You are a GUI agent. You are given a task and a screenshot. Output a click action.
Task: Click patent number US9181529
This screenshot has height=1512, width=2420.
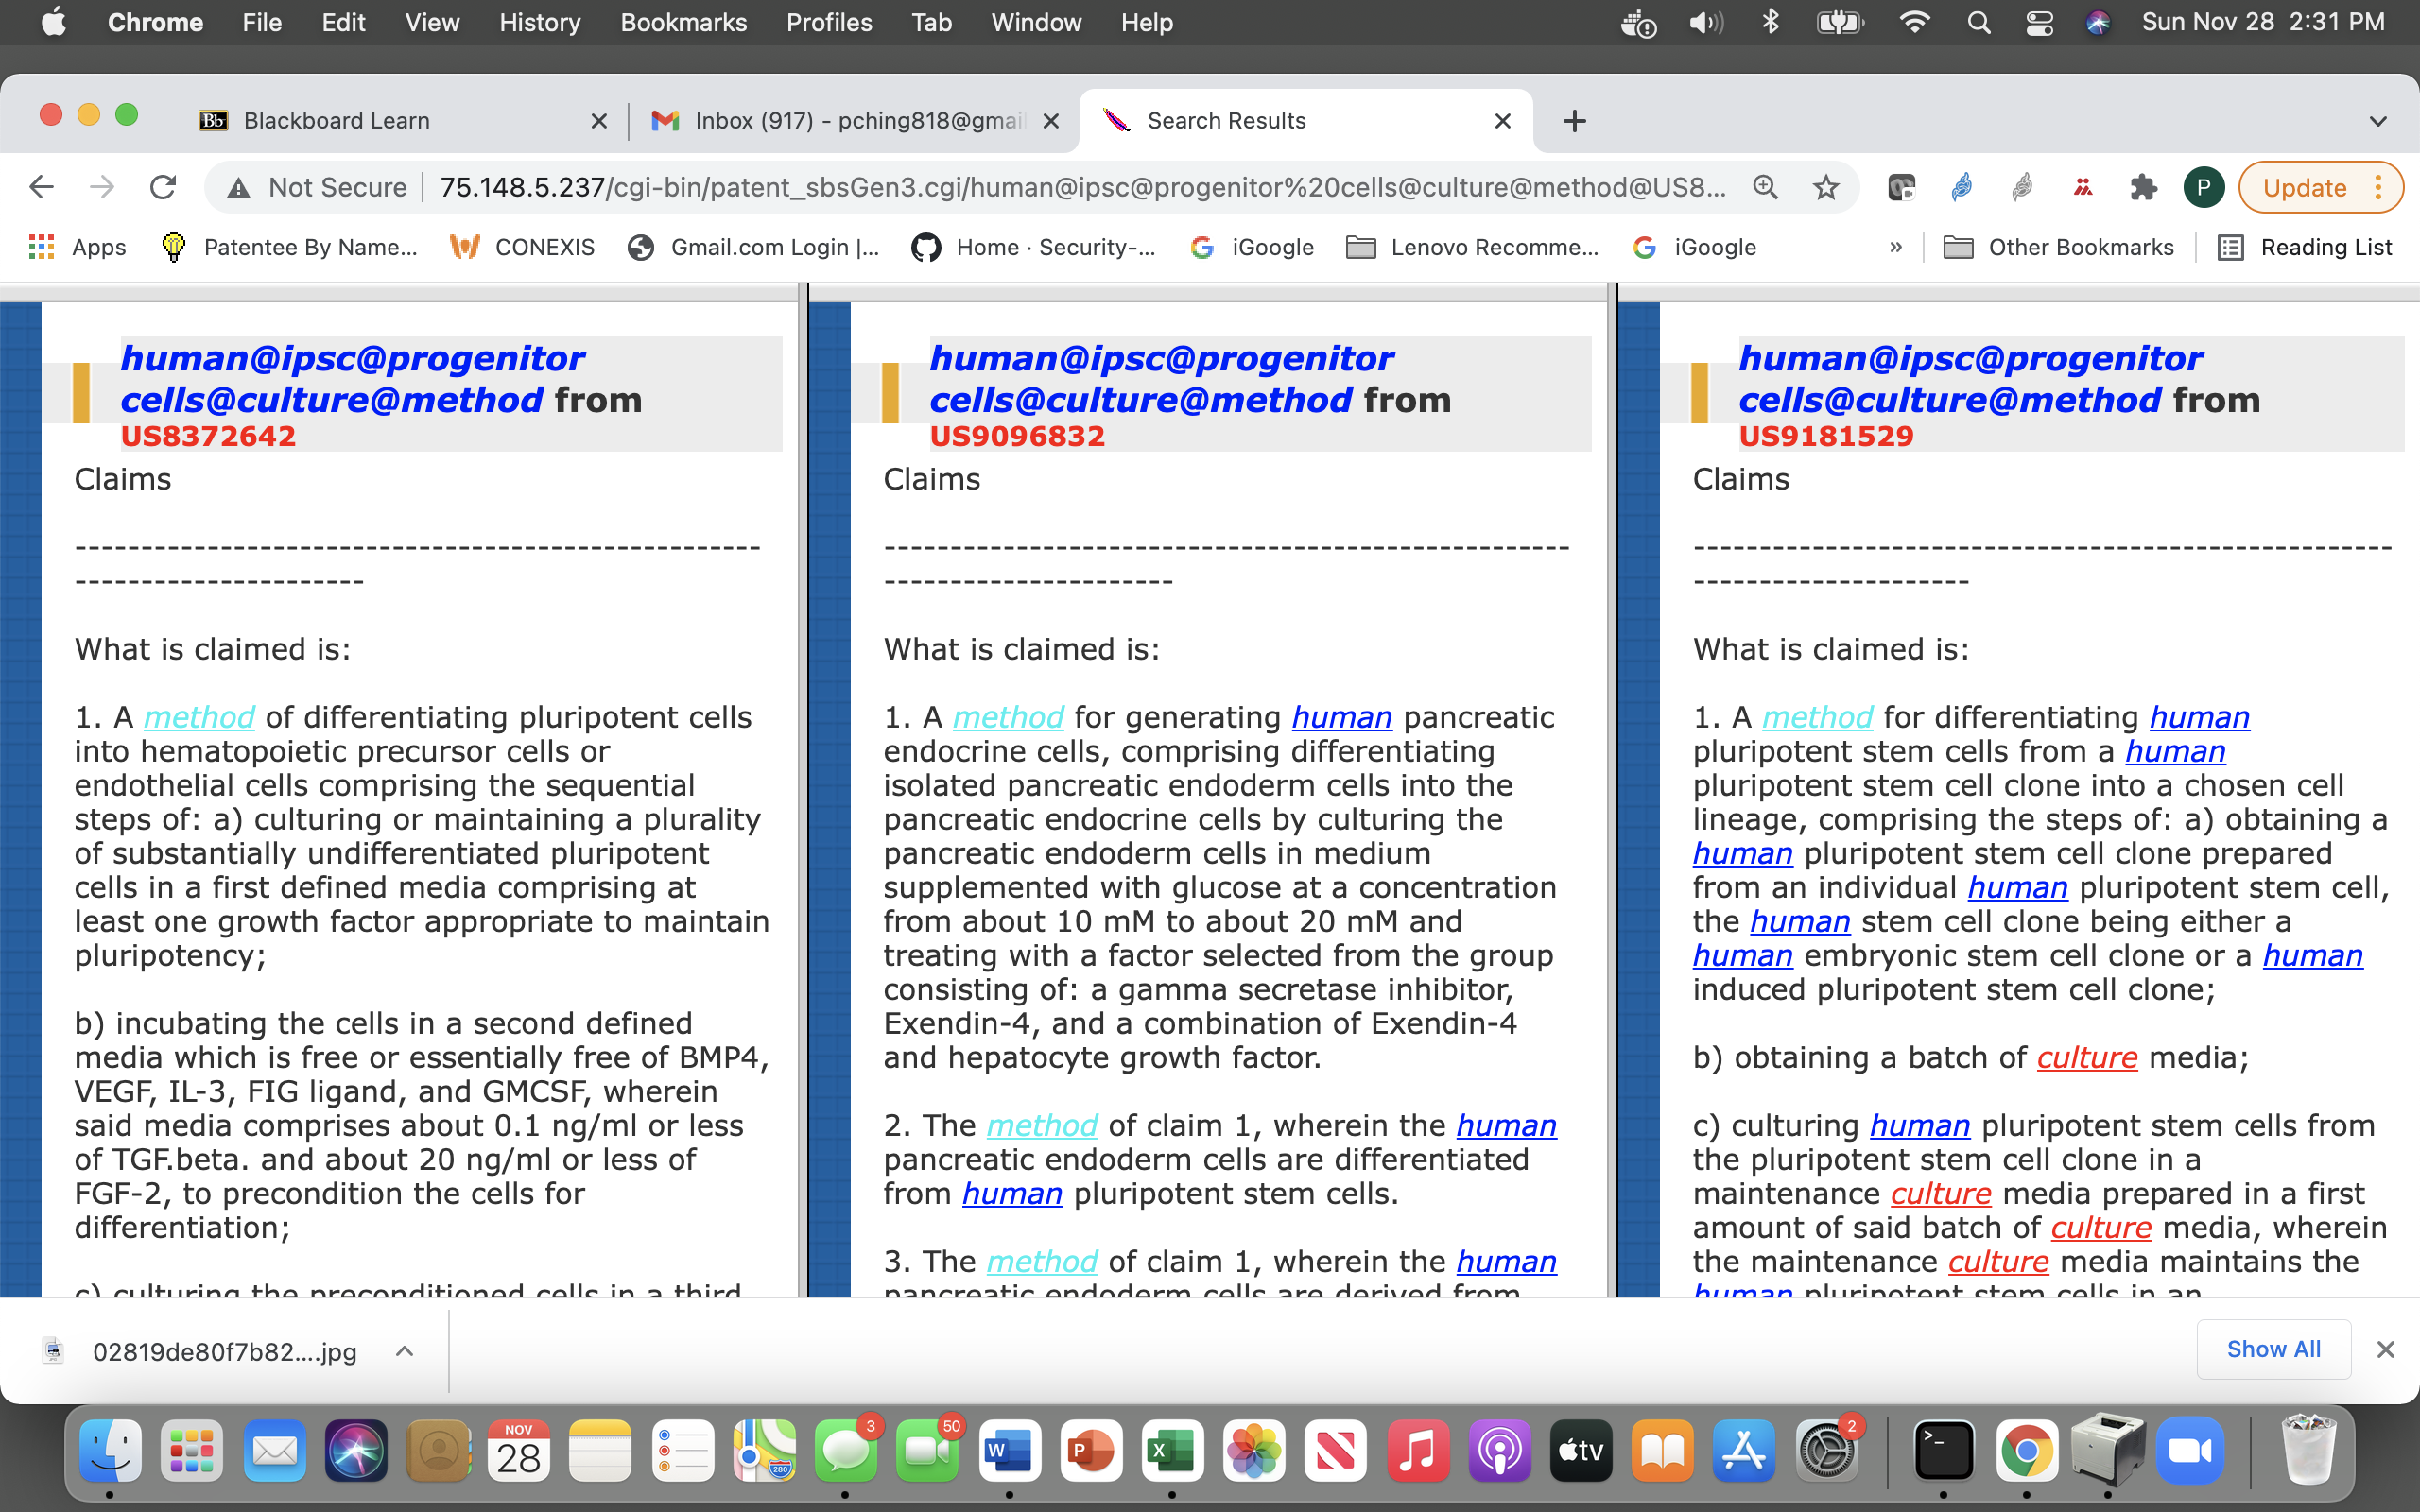[x=1826, y=436]
